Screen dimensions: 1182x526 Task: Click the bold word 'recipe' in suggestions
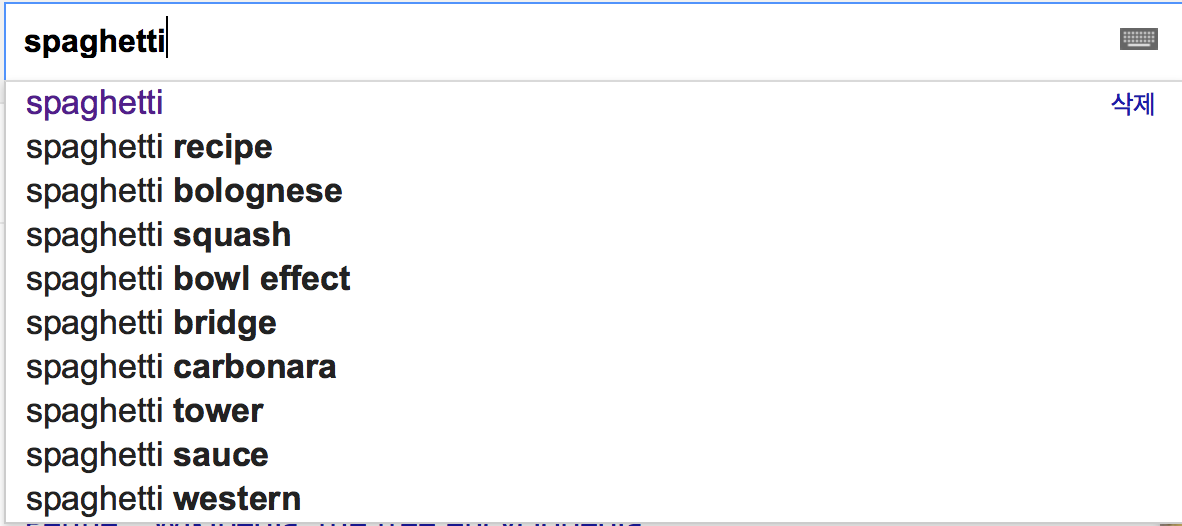coord(223,147)
